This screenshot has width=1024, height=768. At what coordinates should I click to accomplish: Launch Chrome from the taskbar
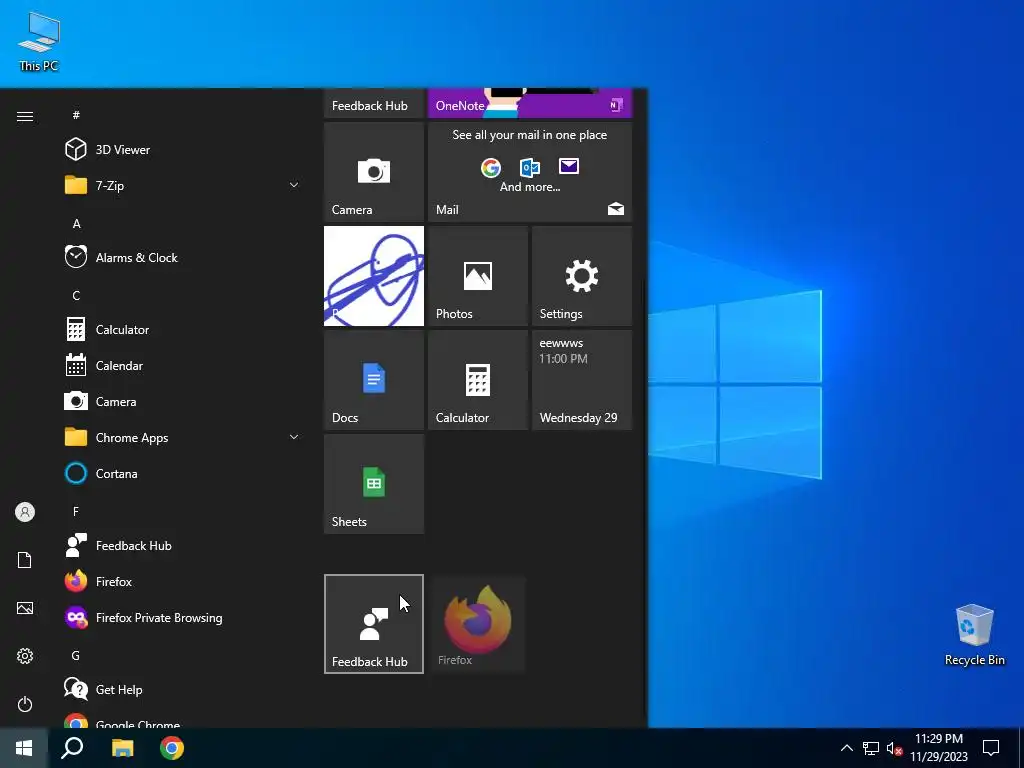point(172,748)
